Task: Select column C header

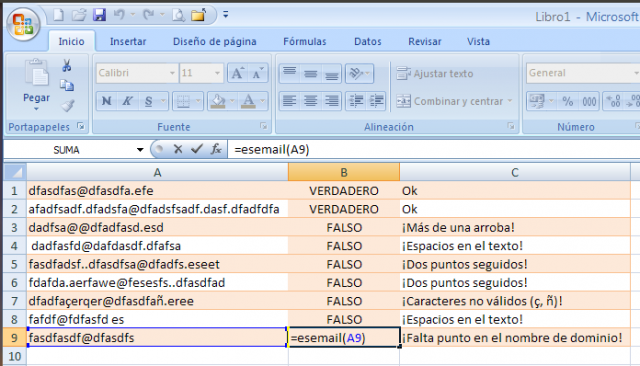Action: click(x=515, y=172)
